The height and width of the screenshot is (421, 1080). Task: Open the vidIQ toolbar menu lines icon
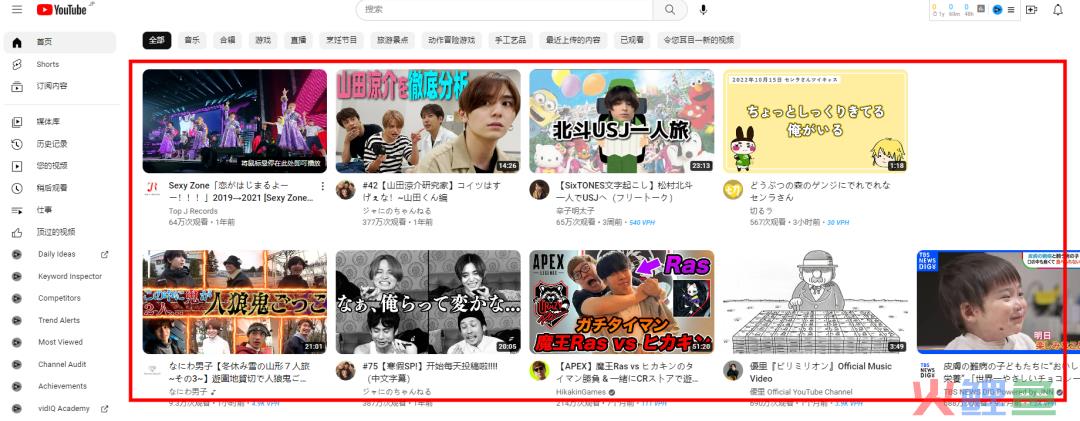(1010, 10)
